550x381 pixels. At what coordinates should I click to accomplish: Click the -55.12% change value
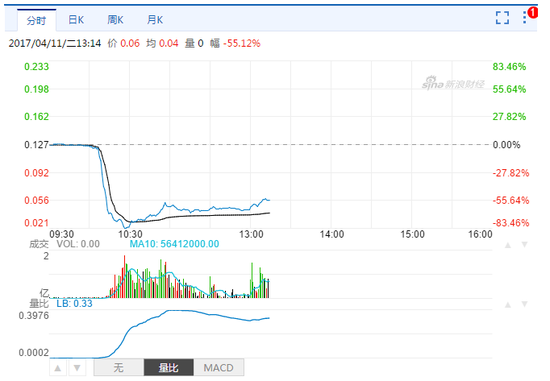tap(242, 44)
